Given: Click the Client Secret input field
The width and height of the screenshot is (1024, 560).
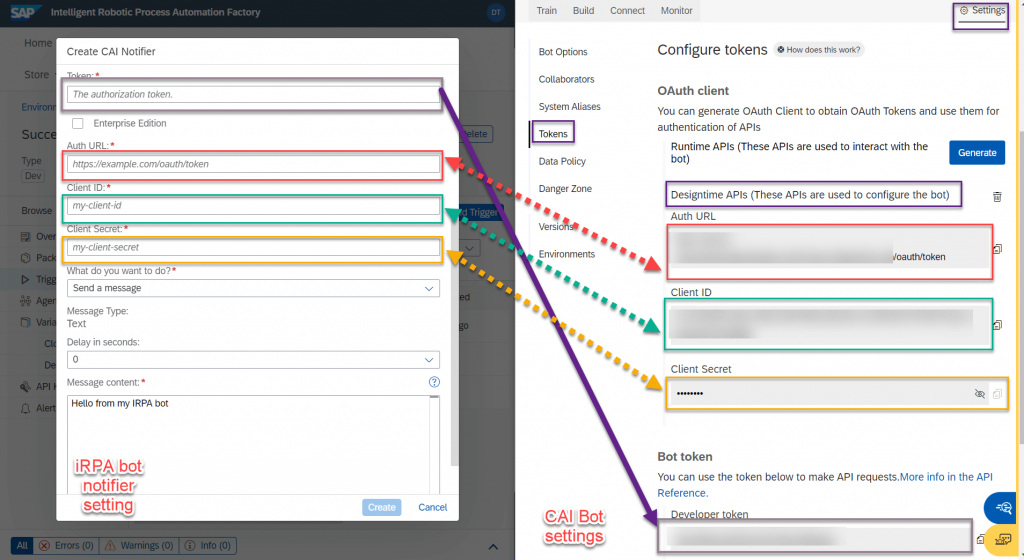Looking at the screenshot, I should (253, 247).
